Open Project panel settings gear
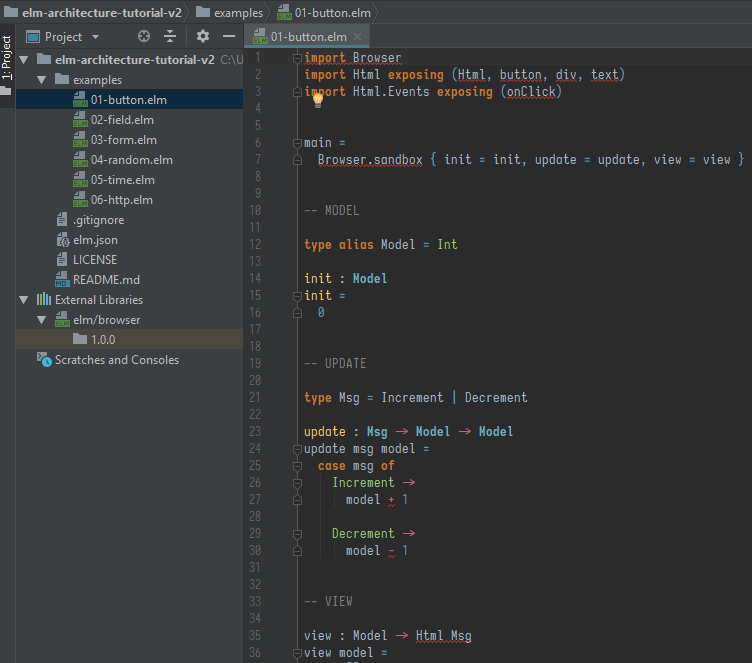 tap(203, 36)
